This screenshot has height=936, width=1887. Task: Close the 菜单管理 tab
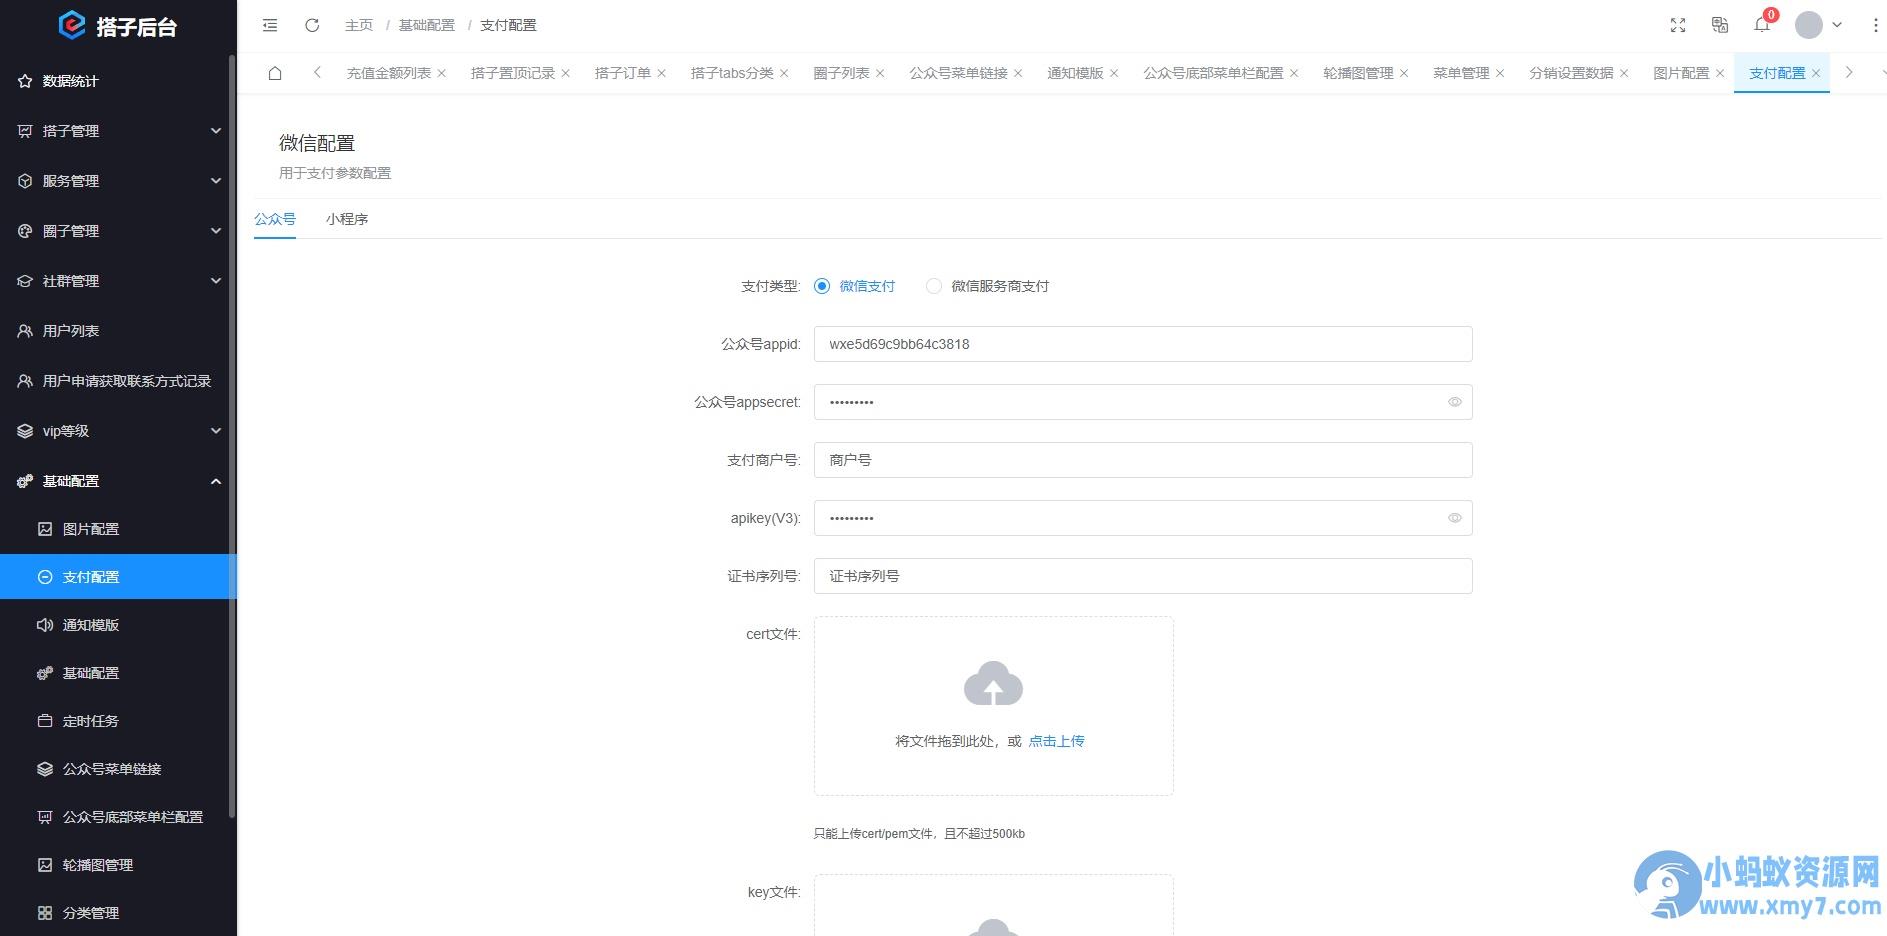[1500, 73]
